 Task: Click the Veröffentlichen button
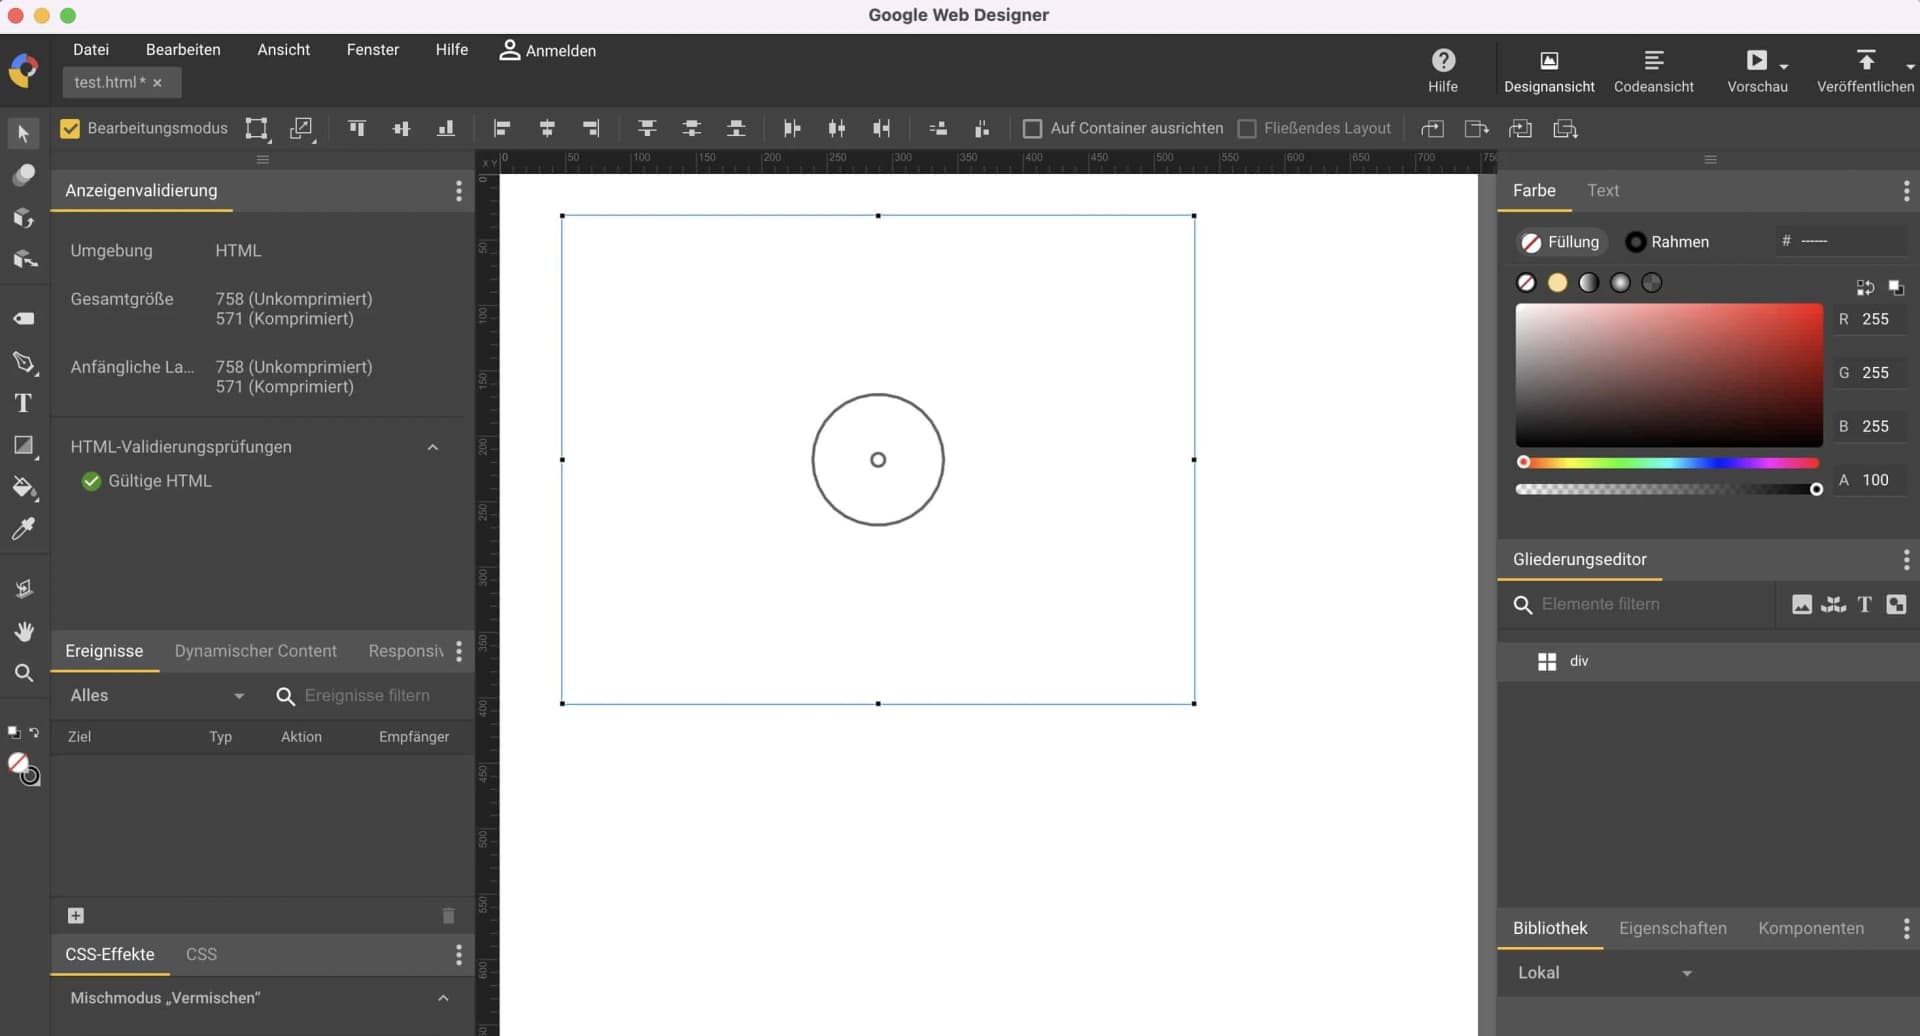point(1866,70)
